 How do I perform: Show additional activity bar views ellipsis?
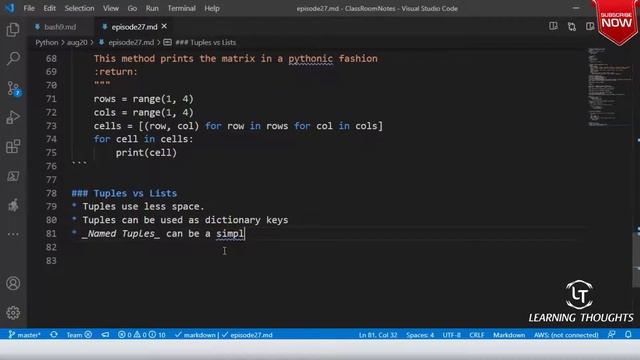pyautogui.click(x=13, y=234)
